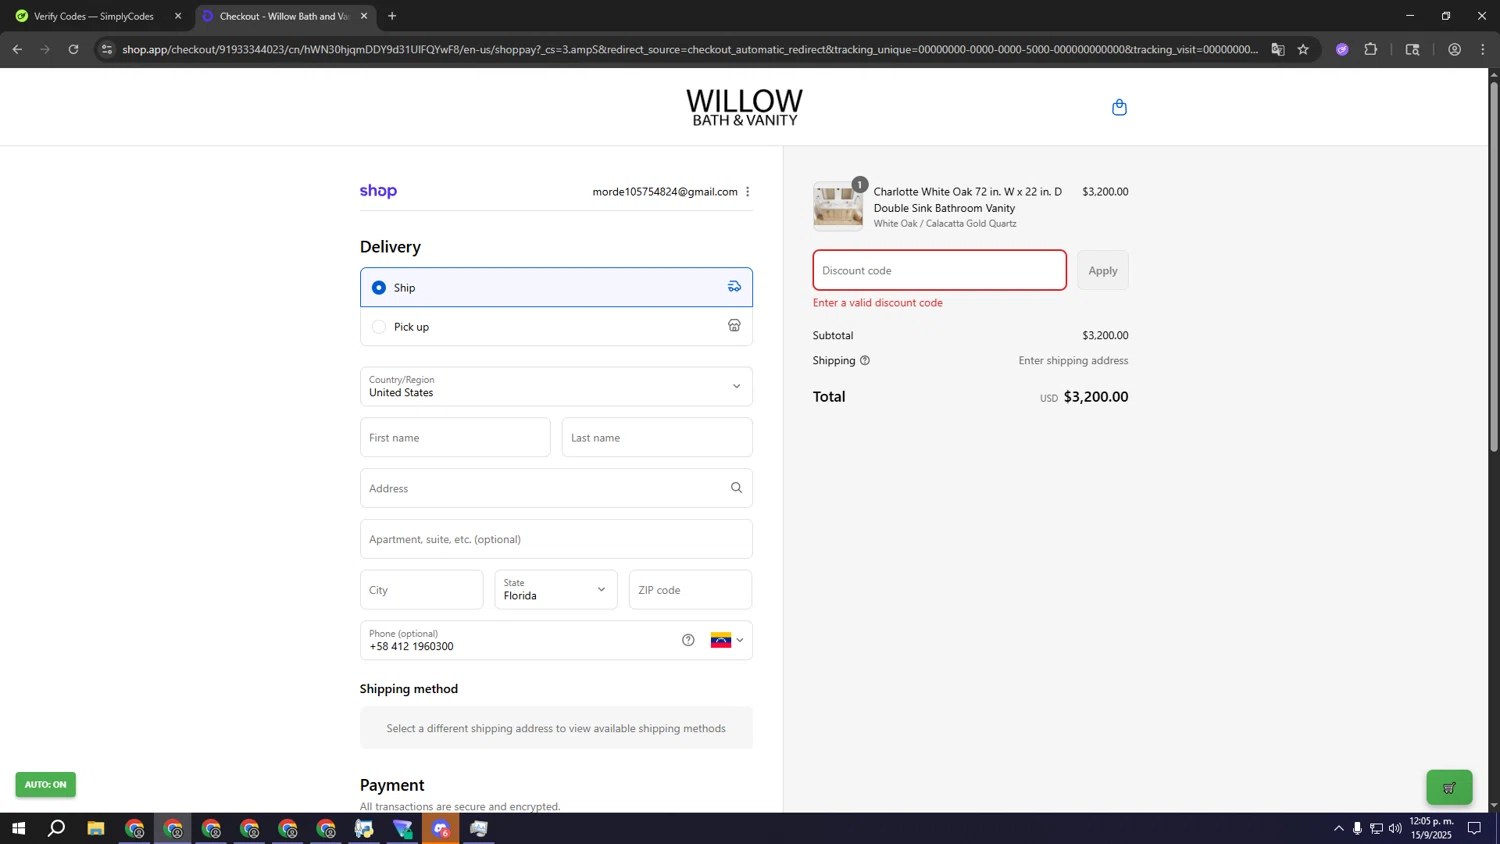Expand the State dropdown showing Florida
Image resolution: width=1500 pixels, height=844 pixels.
[556, 590]
